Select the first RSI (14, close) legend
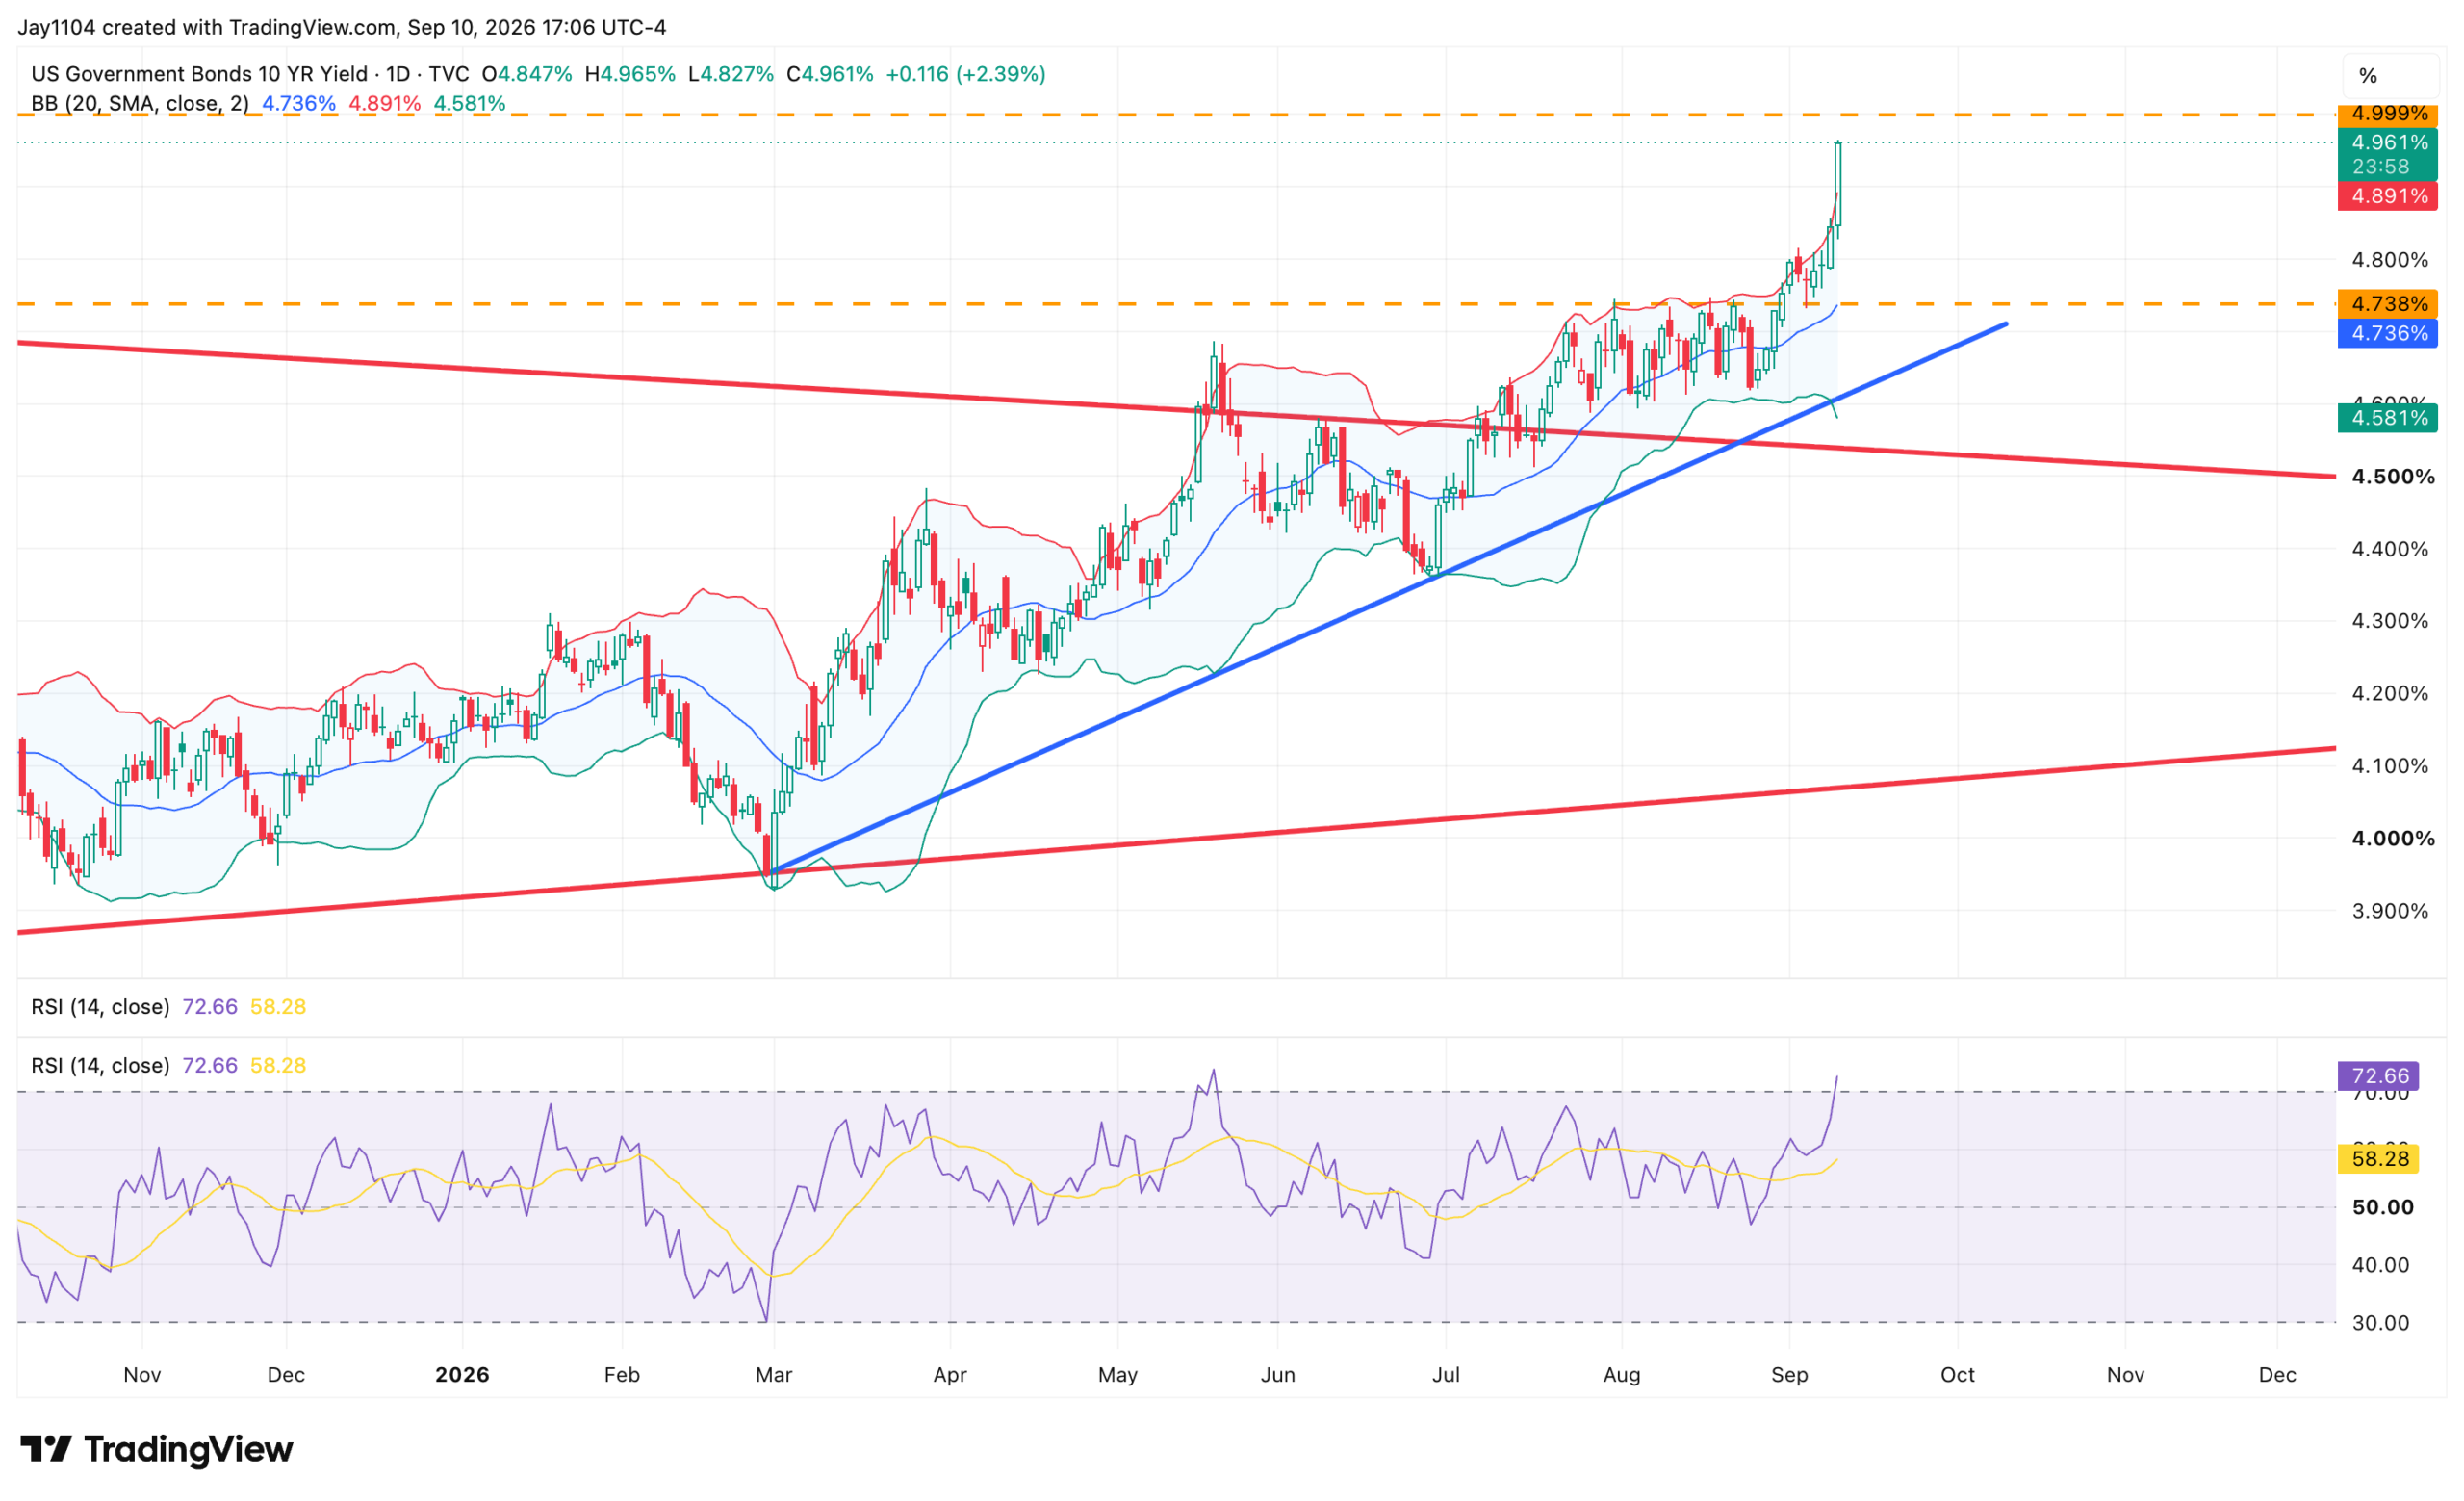Viewport: 2464px width, 1501px height. (x=100, y=1007)
